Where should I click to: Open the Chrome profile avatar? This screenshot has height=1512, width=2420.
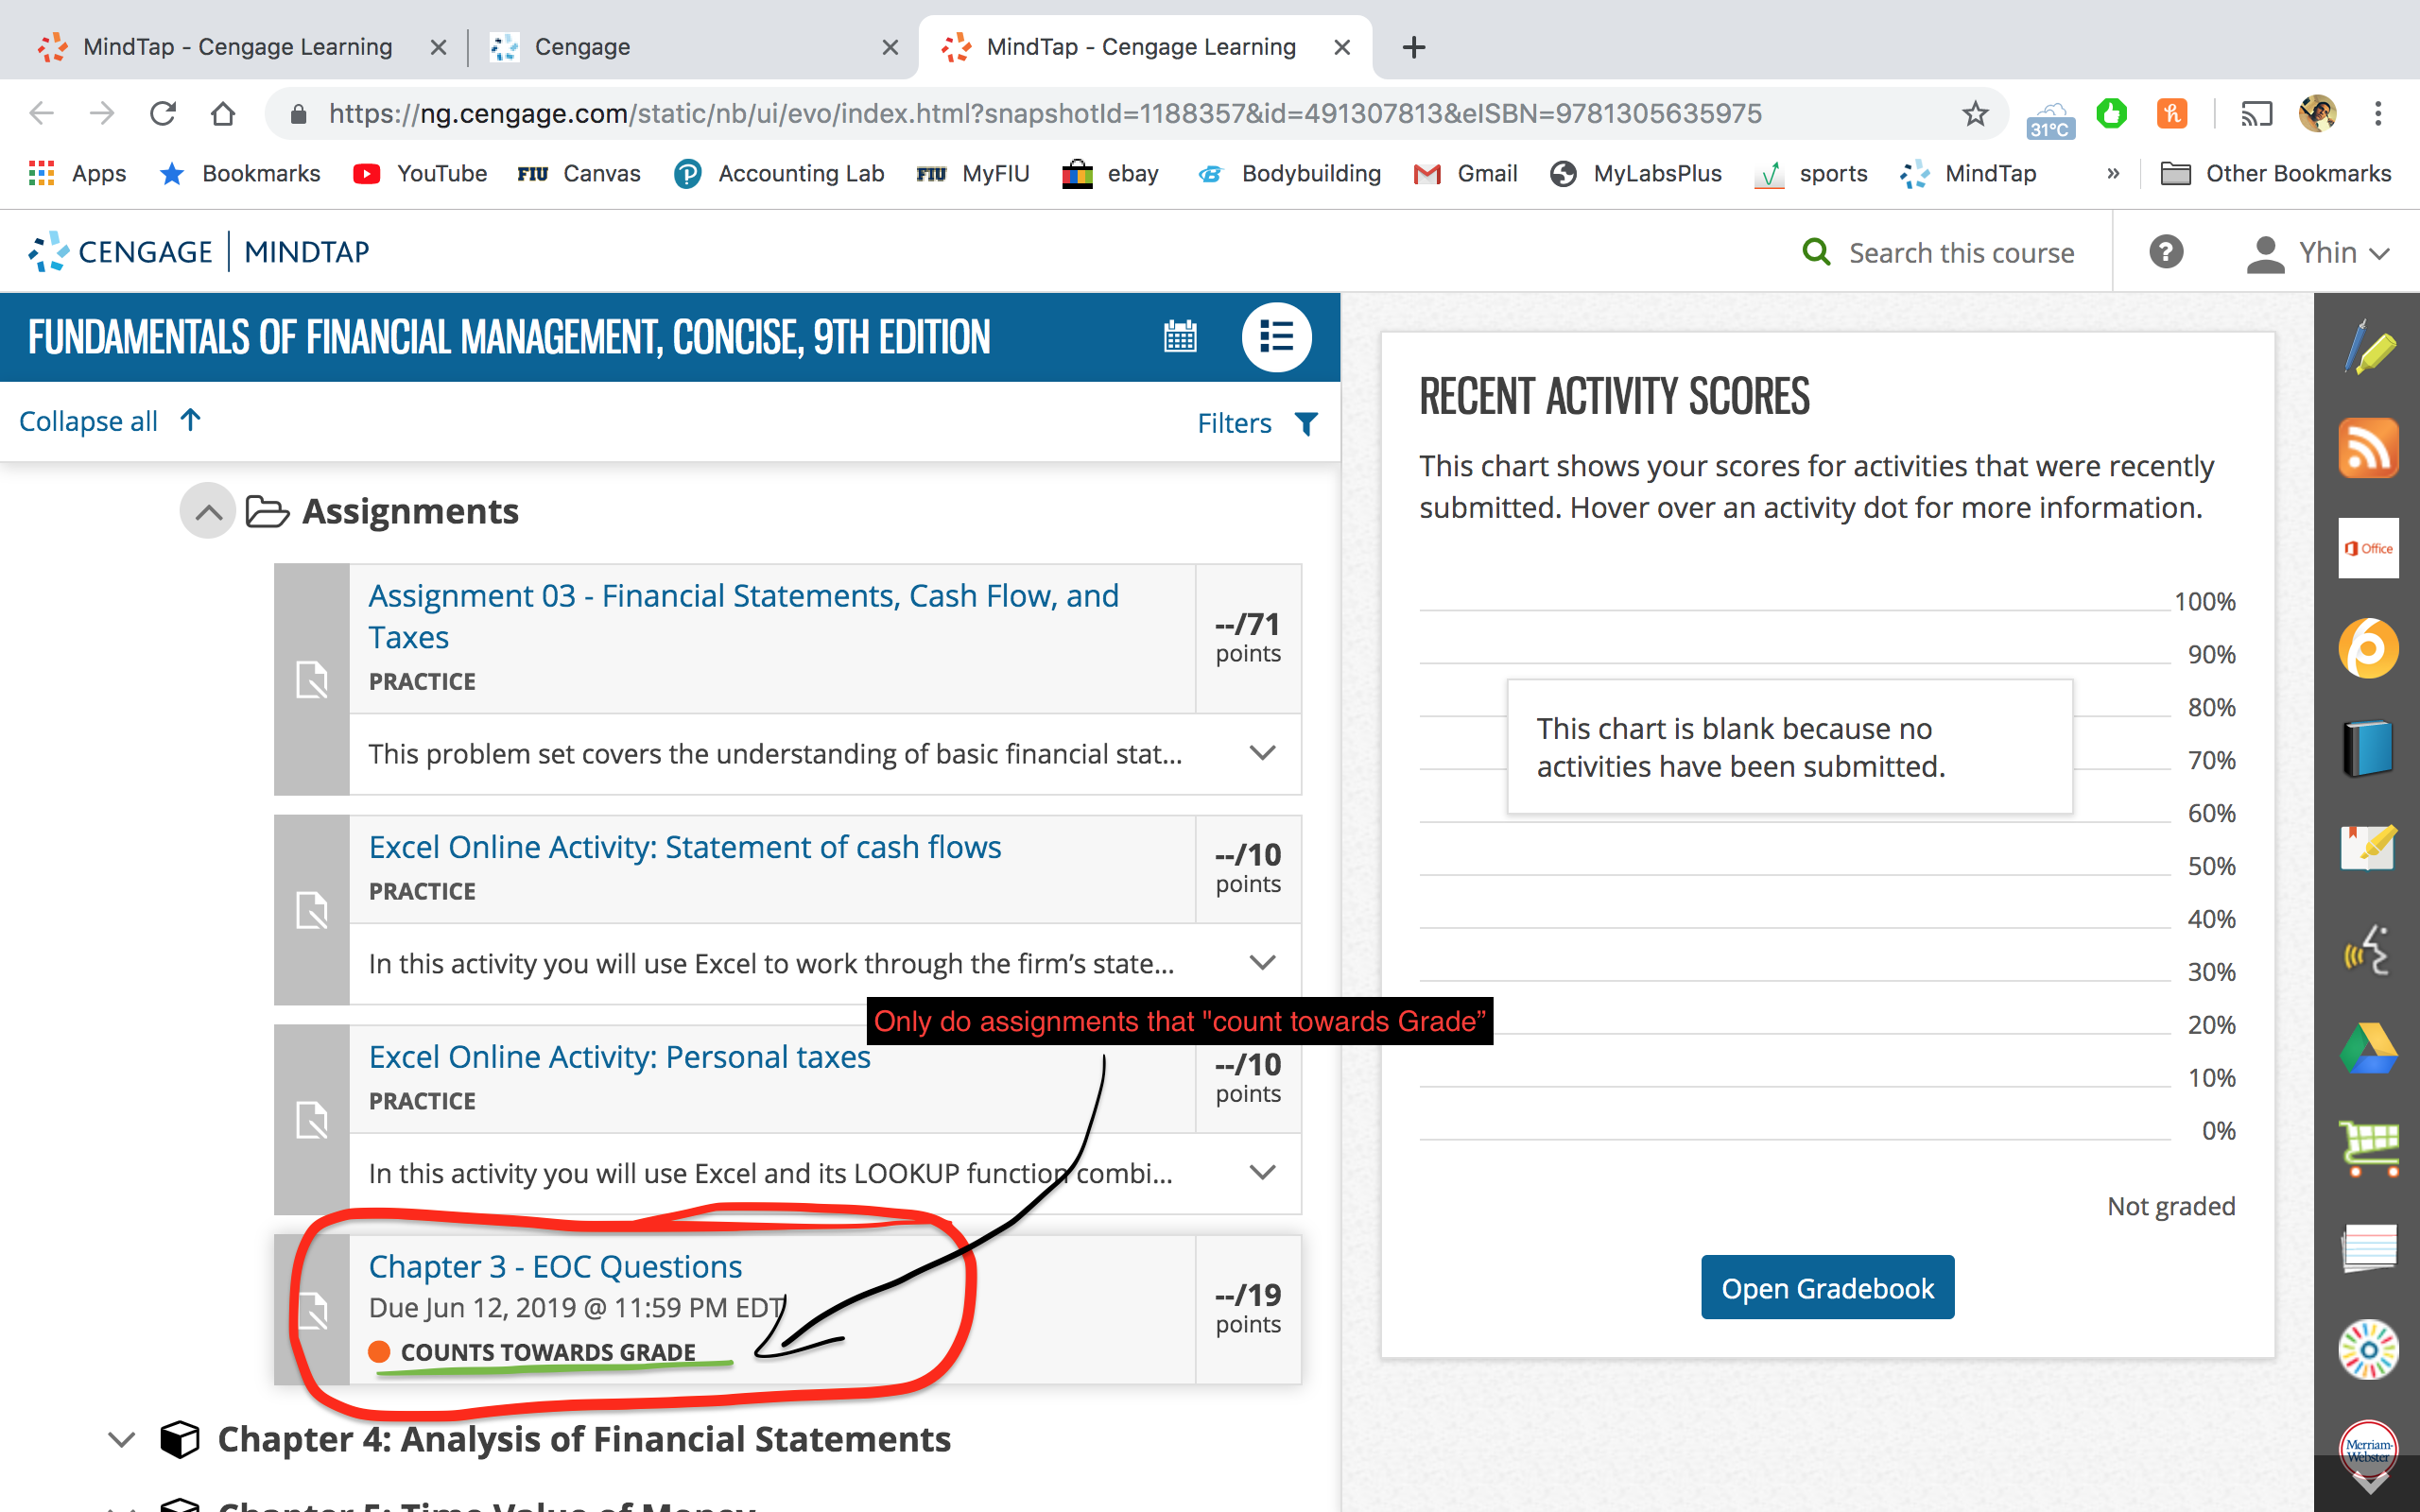click(x=2317, y=114)
